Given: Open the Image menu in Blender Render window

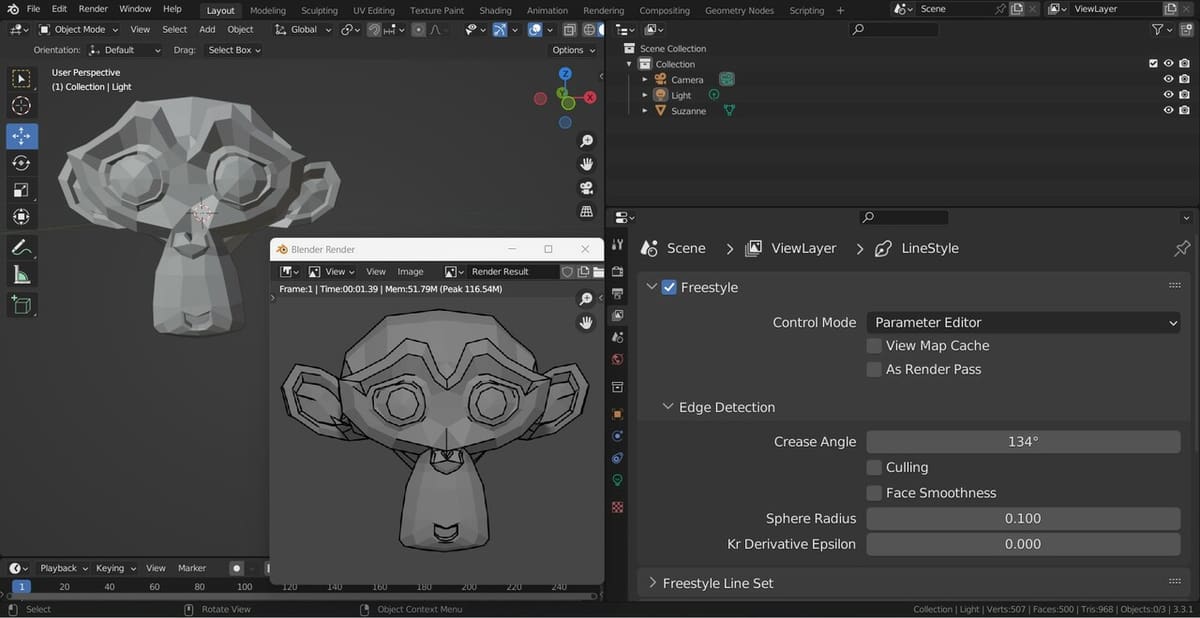Looking at the screenshot, I should 410,271.
